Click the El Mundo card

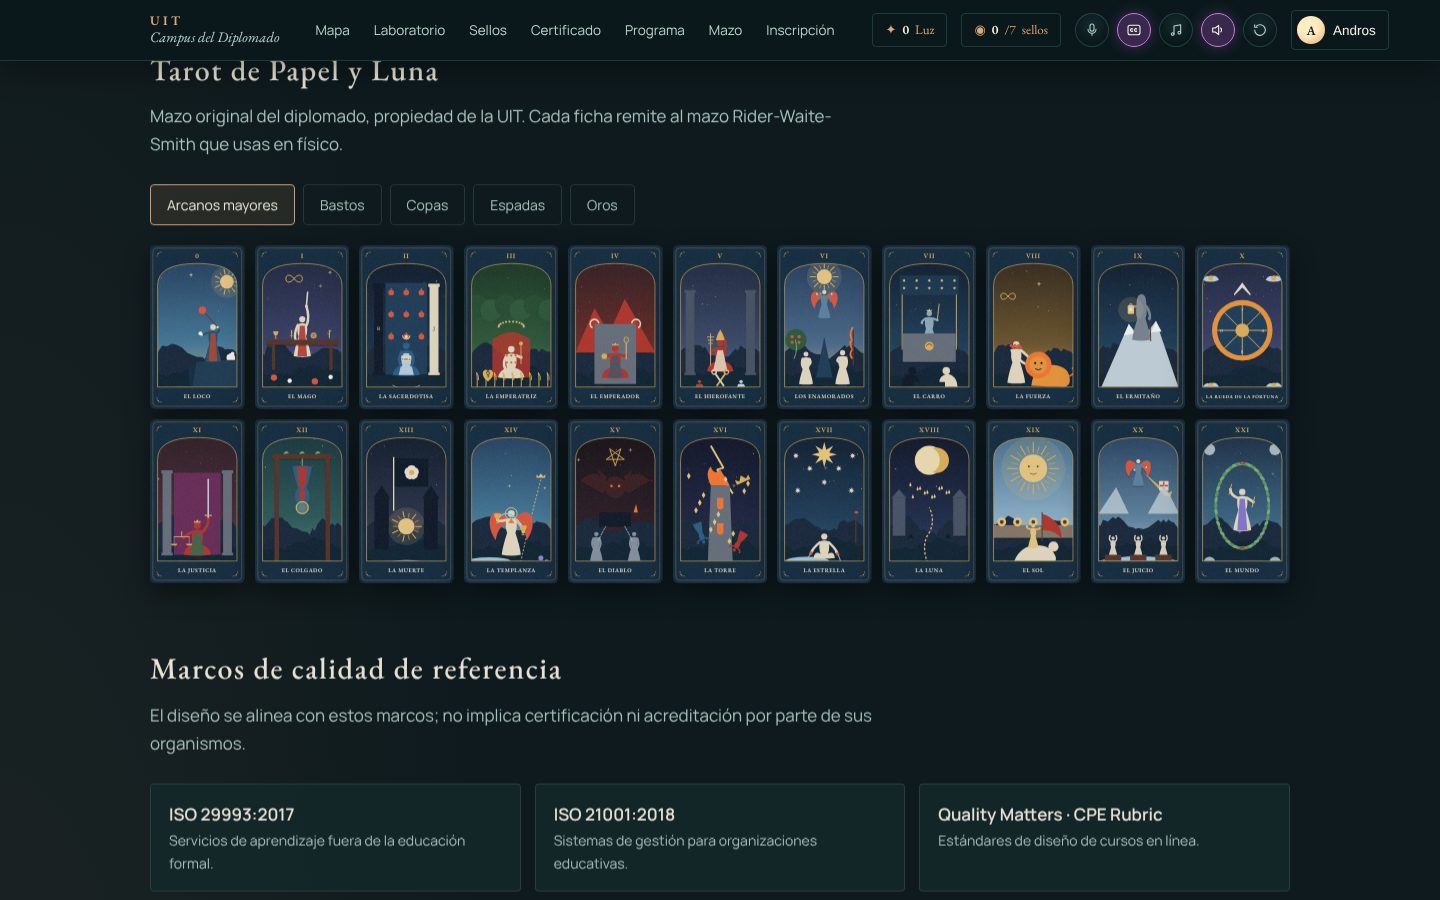point(1242,501)
